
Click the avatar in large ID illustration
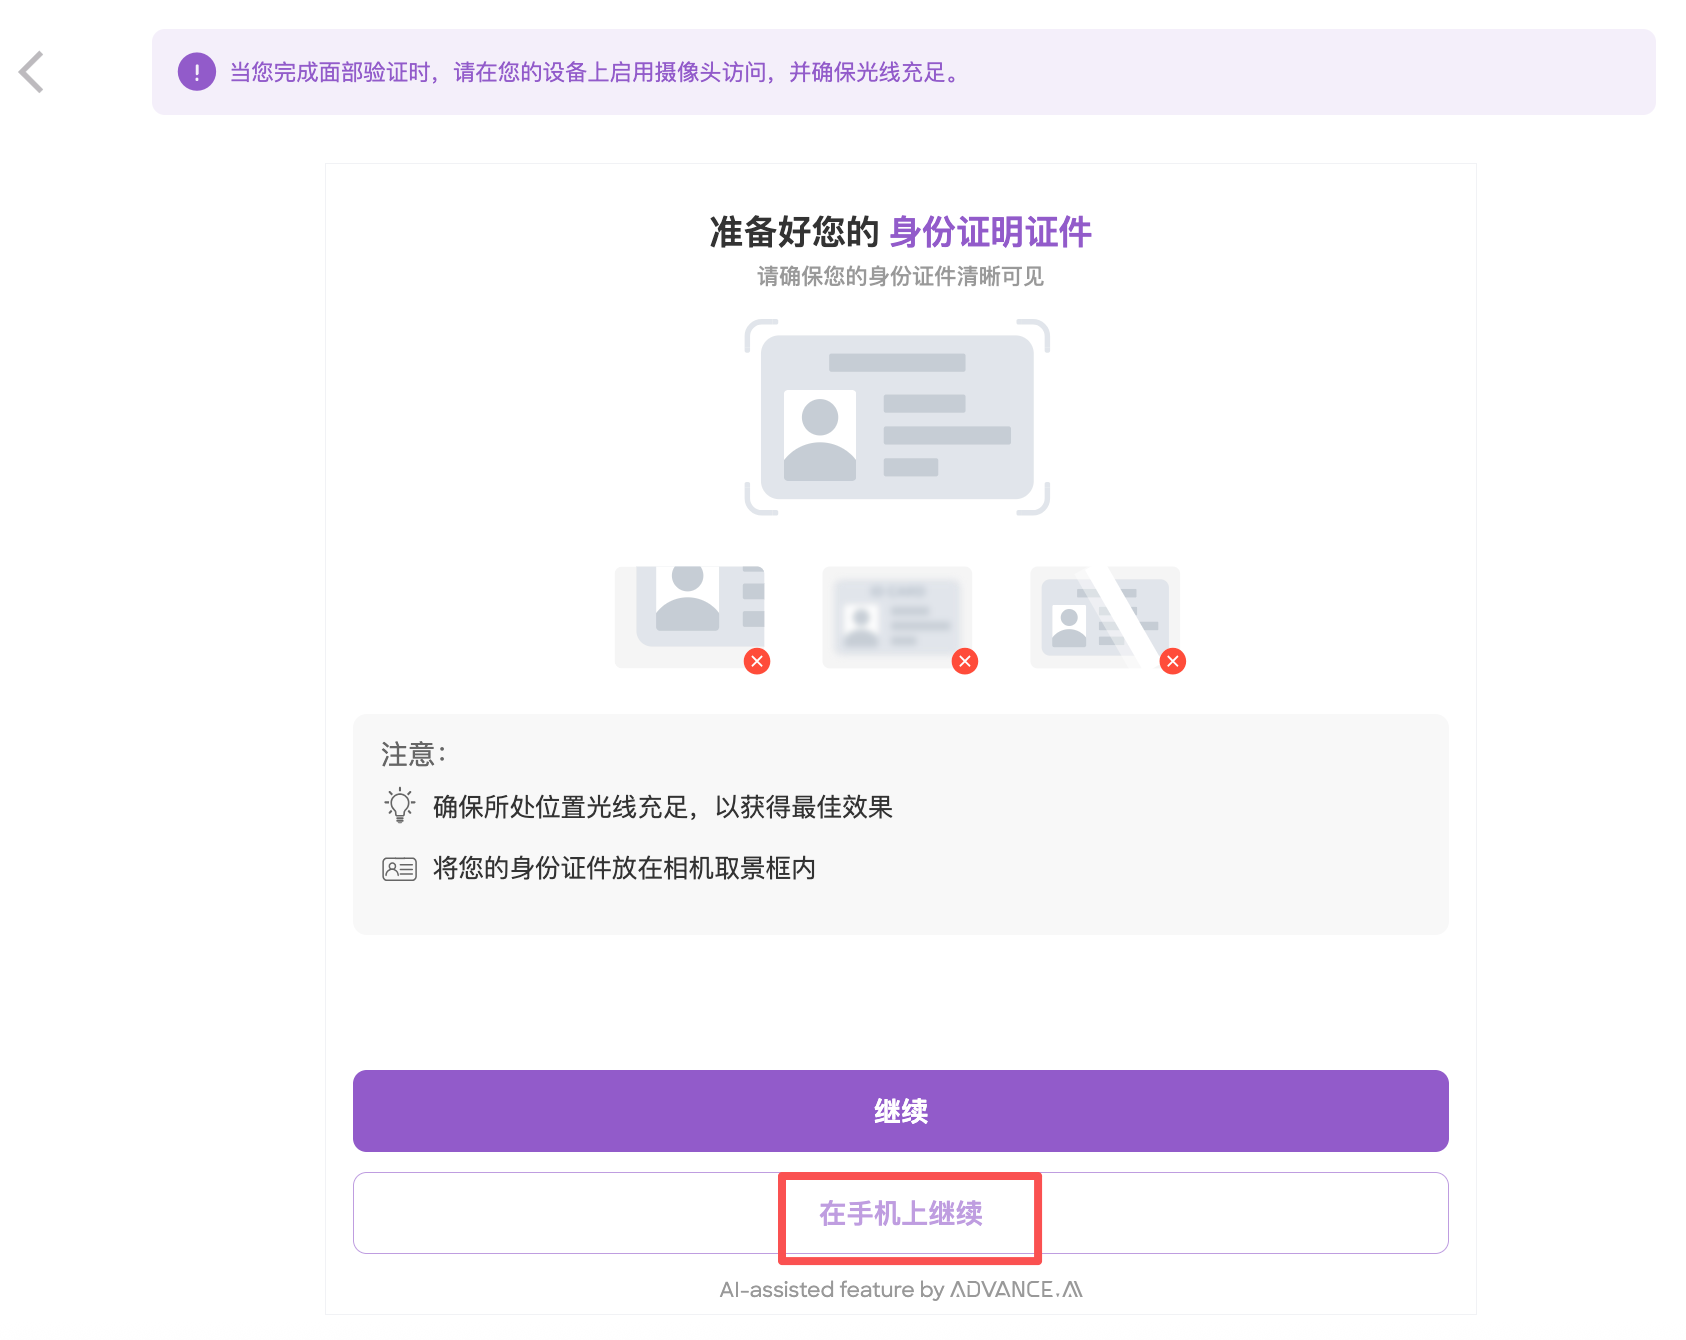click(820, 435)
